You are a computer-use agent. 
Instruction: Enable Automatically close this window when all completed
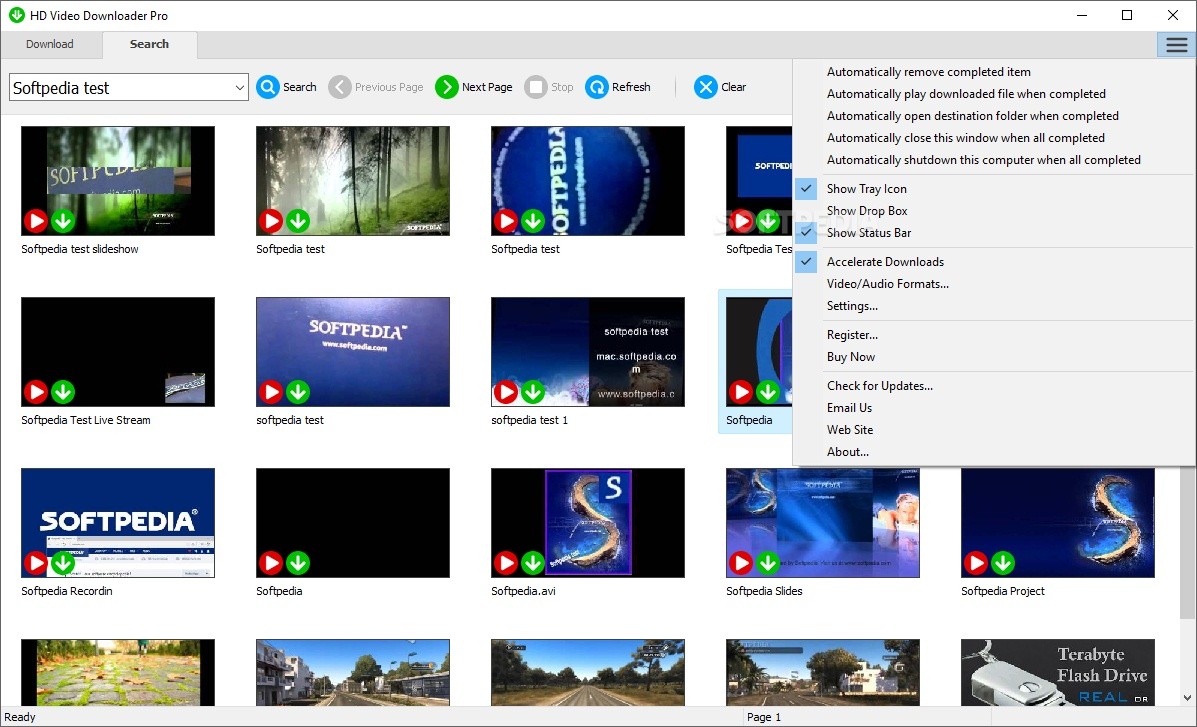point(992,138)
